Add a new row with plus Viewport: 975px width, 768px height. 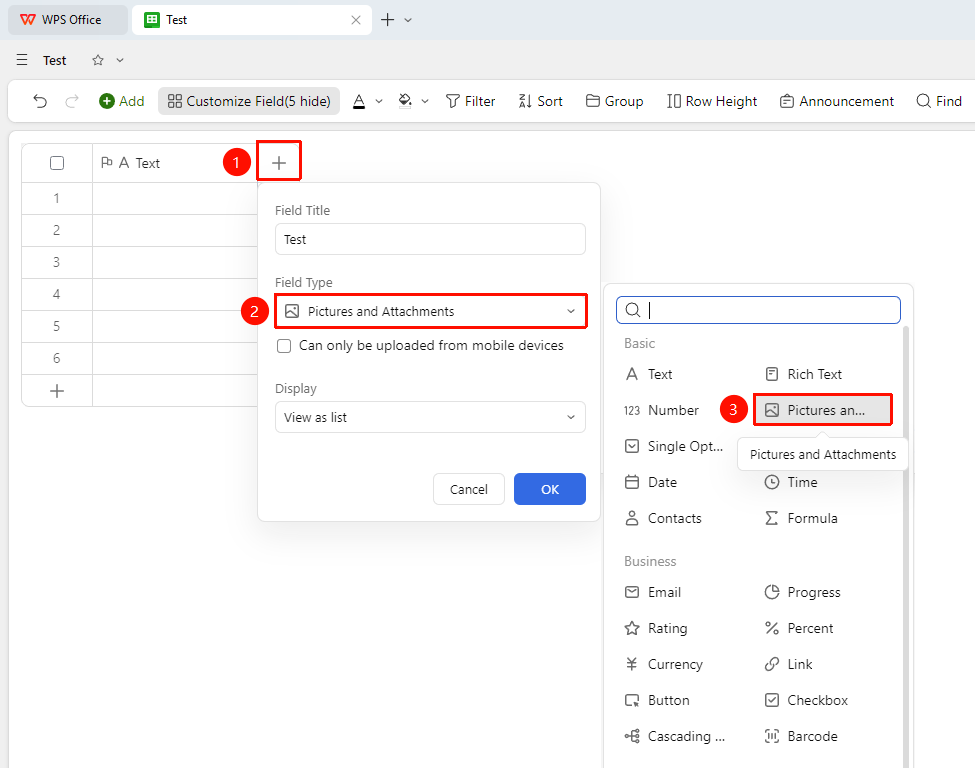click(57, 391)
